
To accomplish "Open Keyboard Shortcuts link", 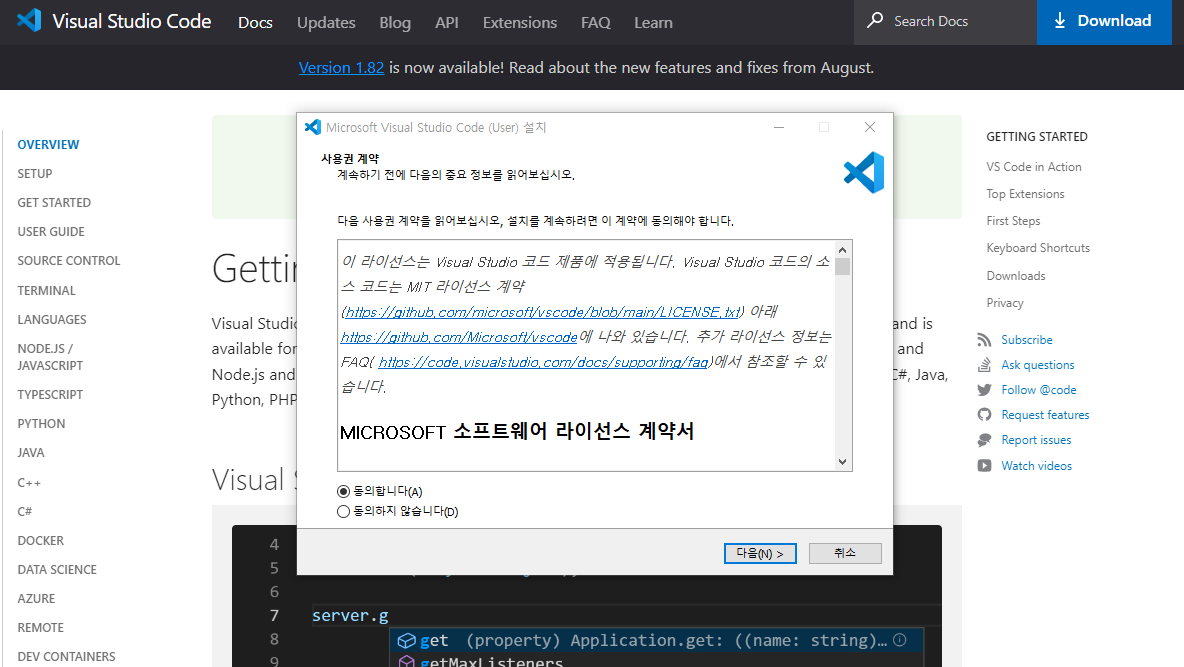I will pyautogui.click(x=1038, y=248).
